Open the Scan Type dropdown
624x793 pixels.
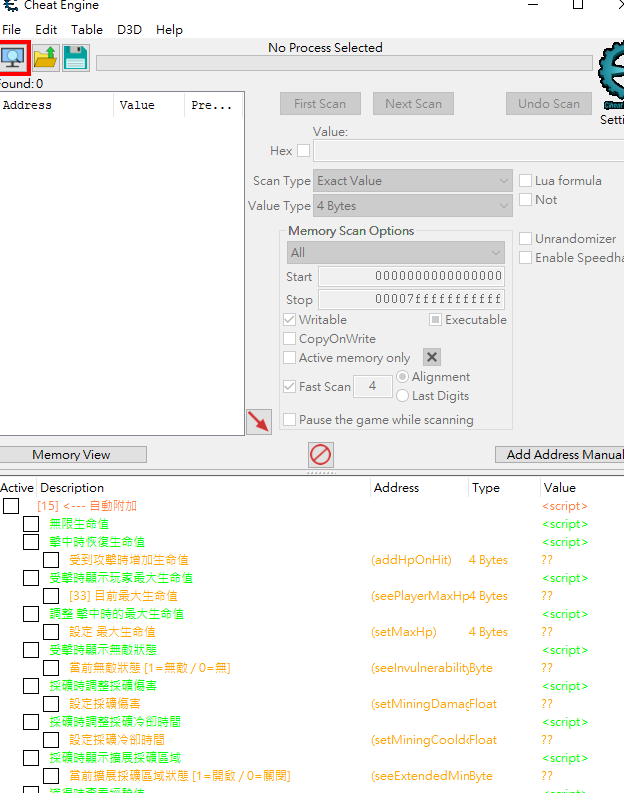pos(413,181)
